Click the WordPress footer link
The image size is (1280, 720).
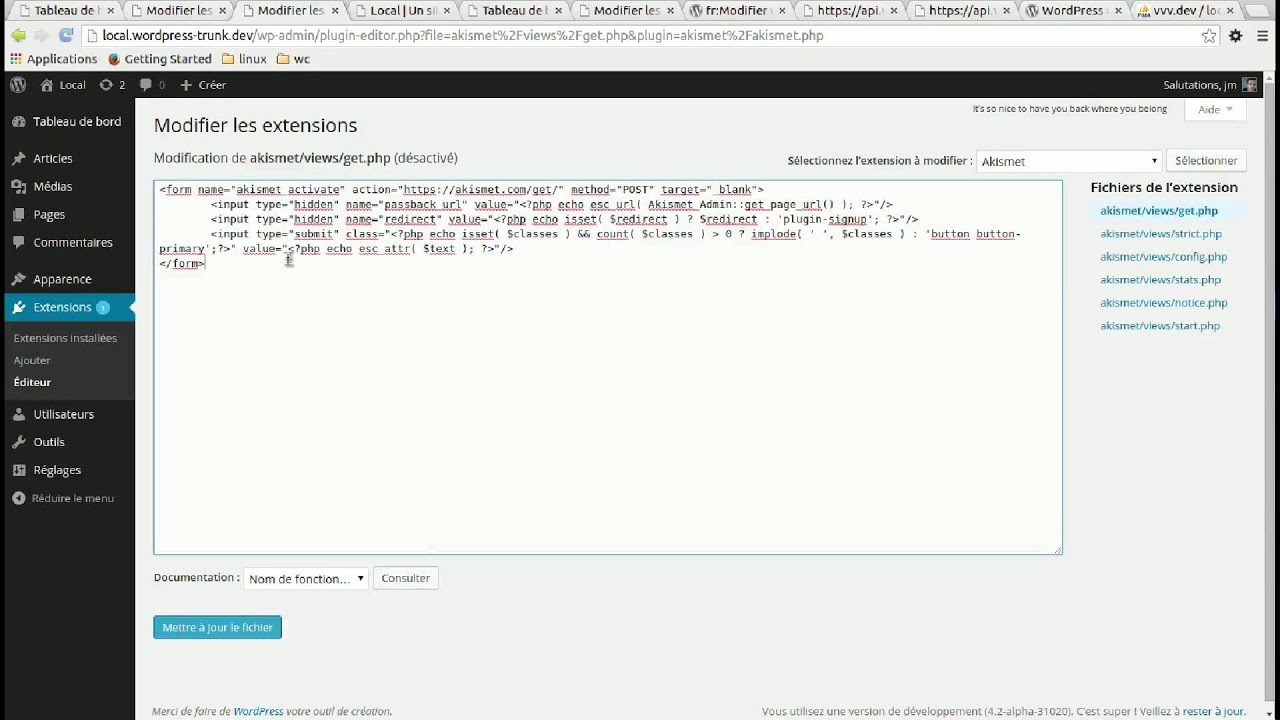(258, 712)
